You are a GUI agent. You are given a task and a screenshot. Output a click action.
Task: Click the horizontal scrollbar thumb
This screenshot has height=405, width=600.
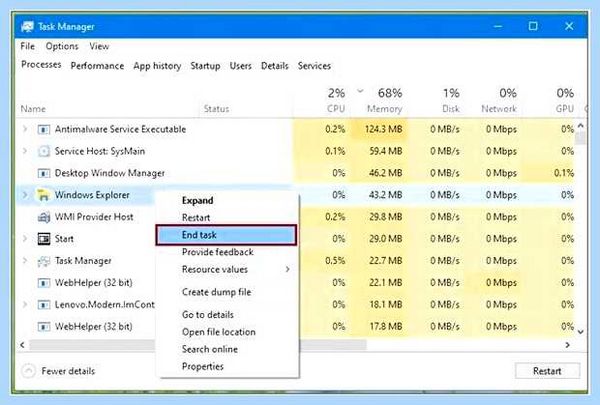(x=197, y=345)
